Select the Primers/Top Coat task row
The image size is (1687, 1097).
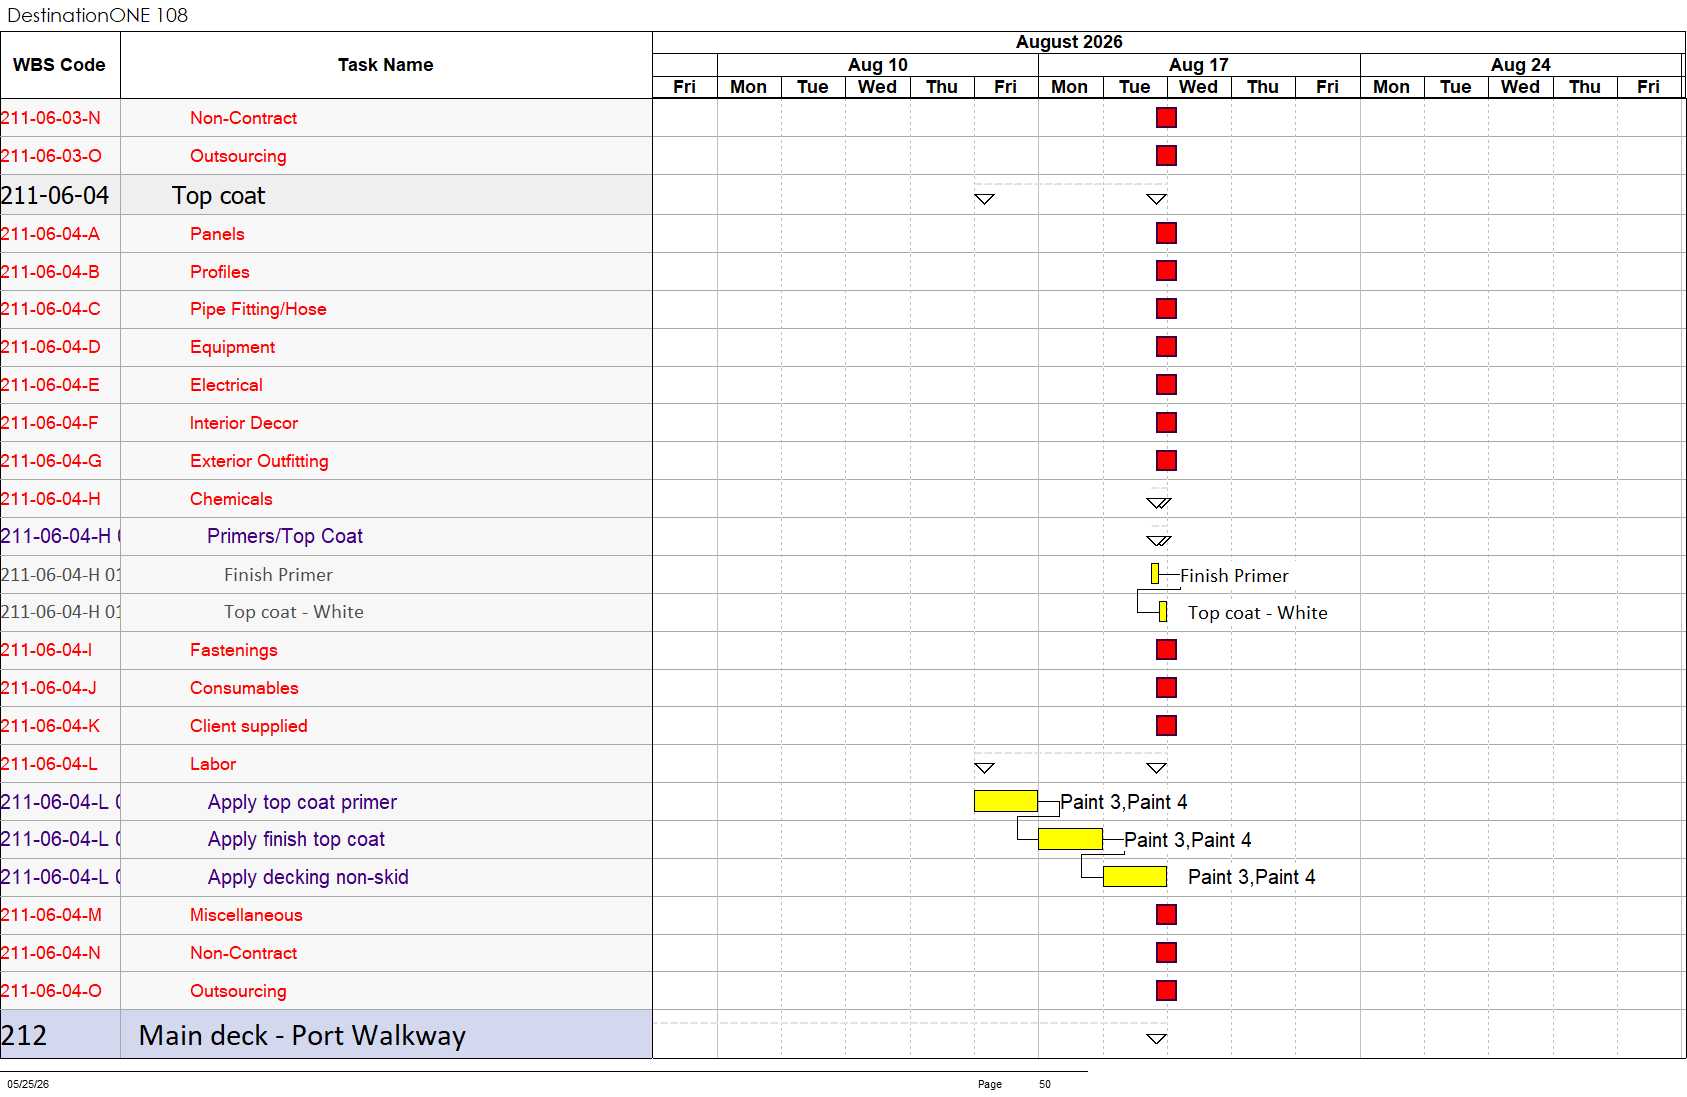(326, 537)
